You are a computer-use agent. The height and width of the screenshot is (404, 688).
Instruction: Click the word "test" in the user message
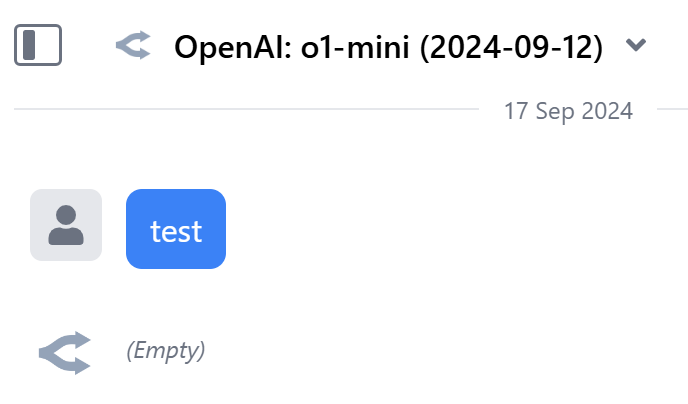pyautogui.click(x=176, y=231)
